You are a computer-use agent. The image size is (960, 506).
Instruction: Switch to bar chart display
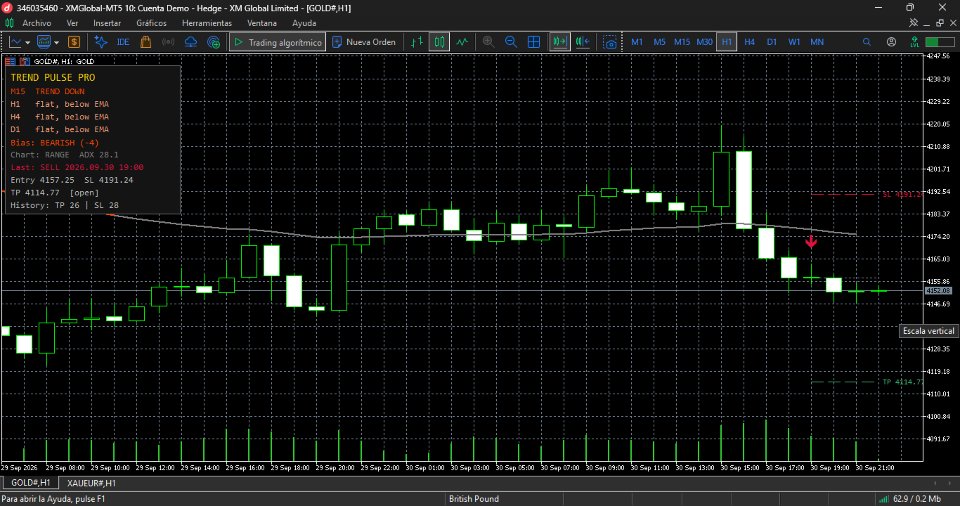tap(417, 42)
